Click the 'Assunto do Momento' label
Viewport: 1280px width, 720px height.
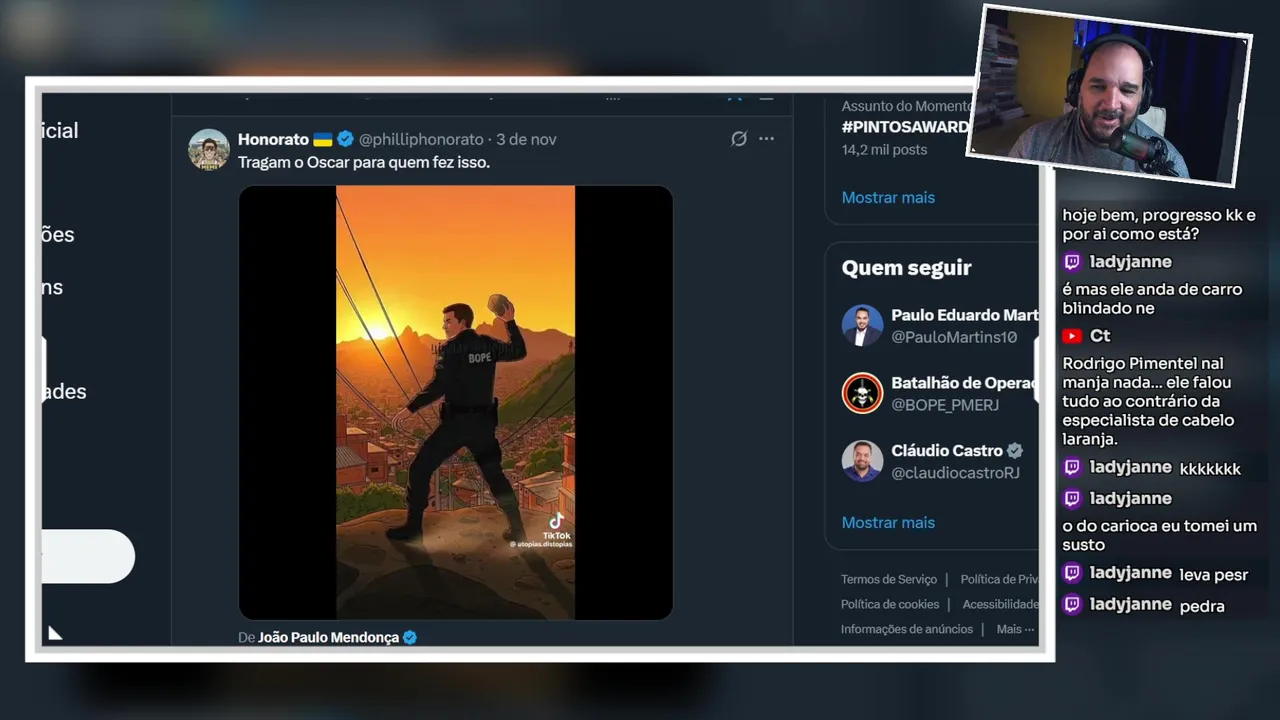(x=906, y=106)
